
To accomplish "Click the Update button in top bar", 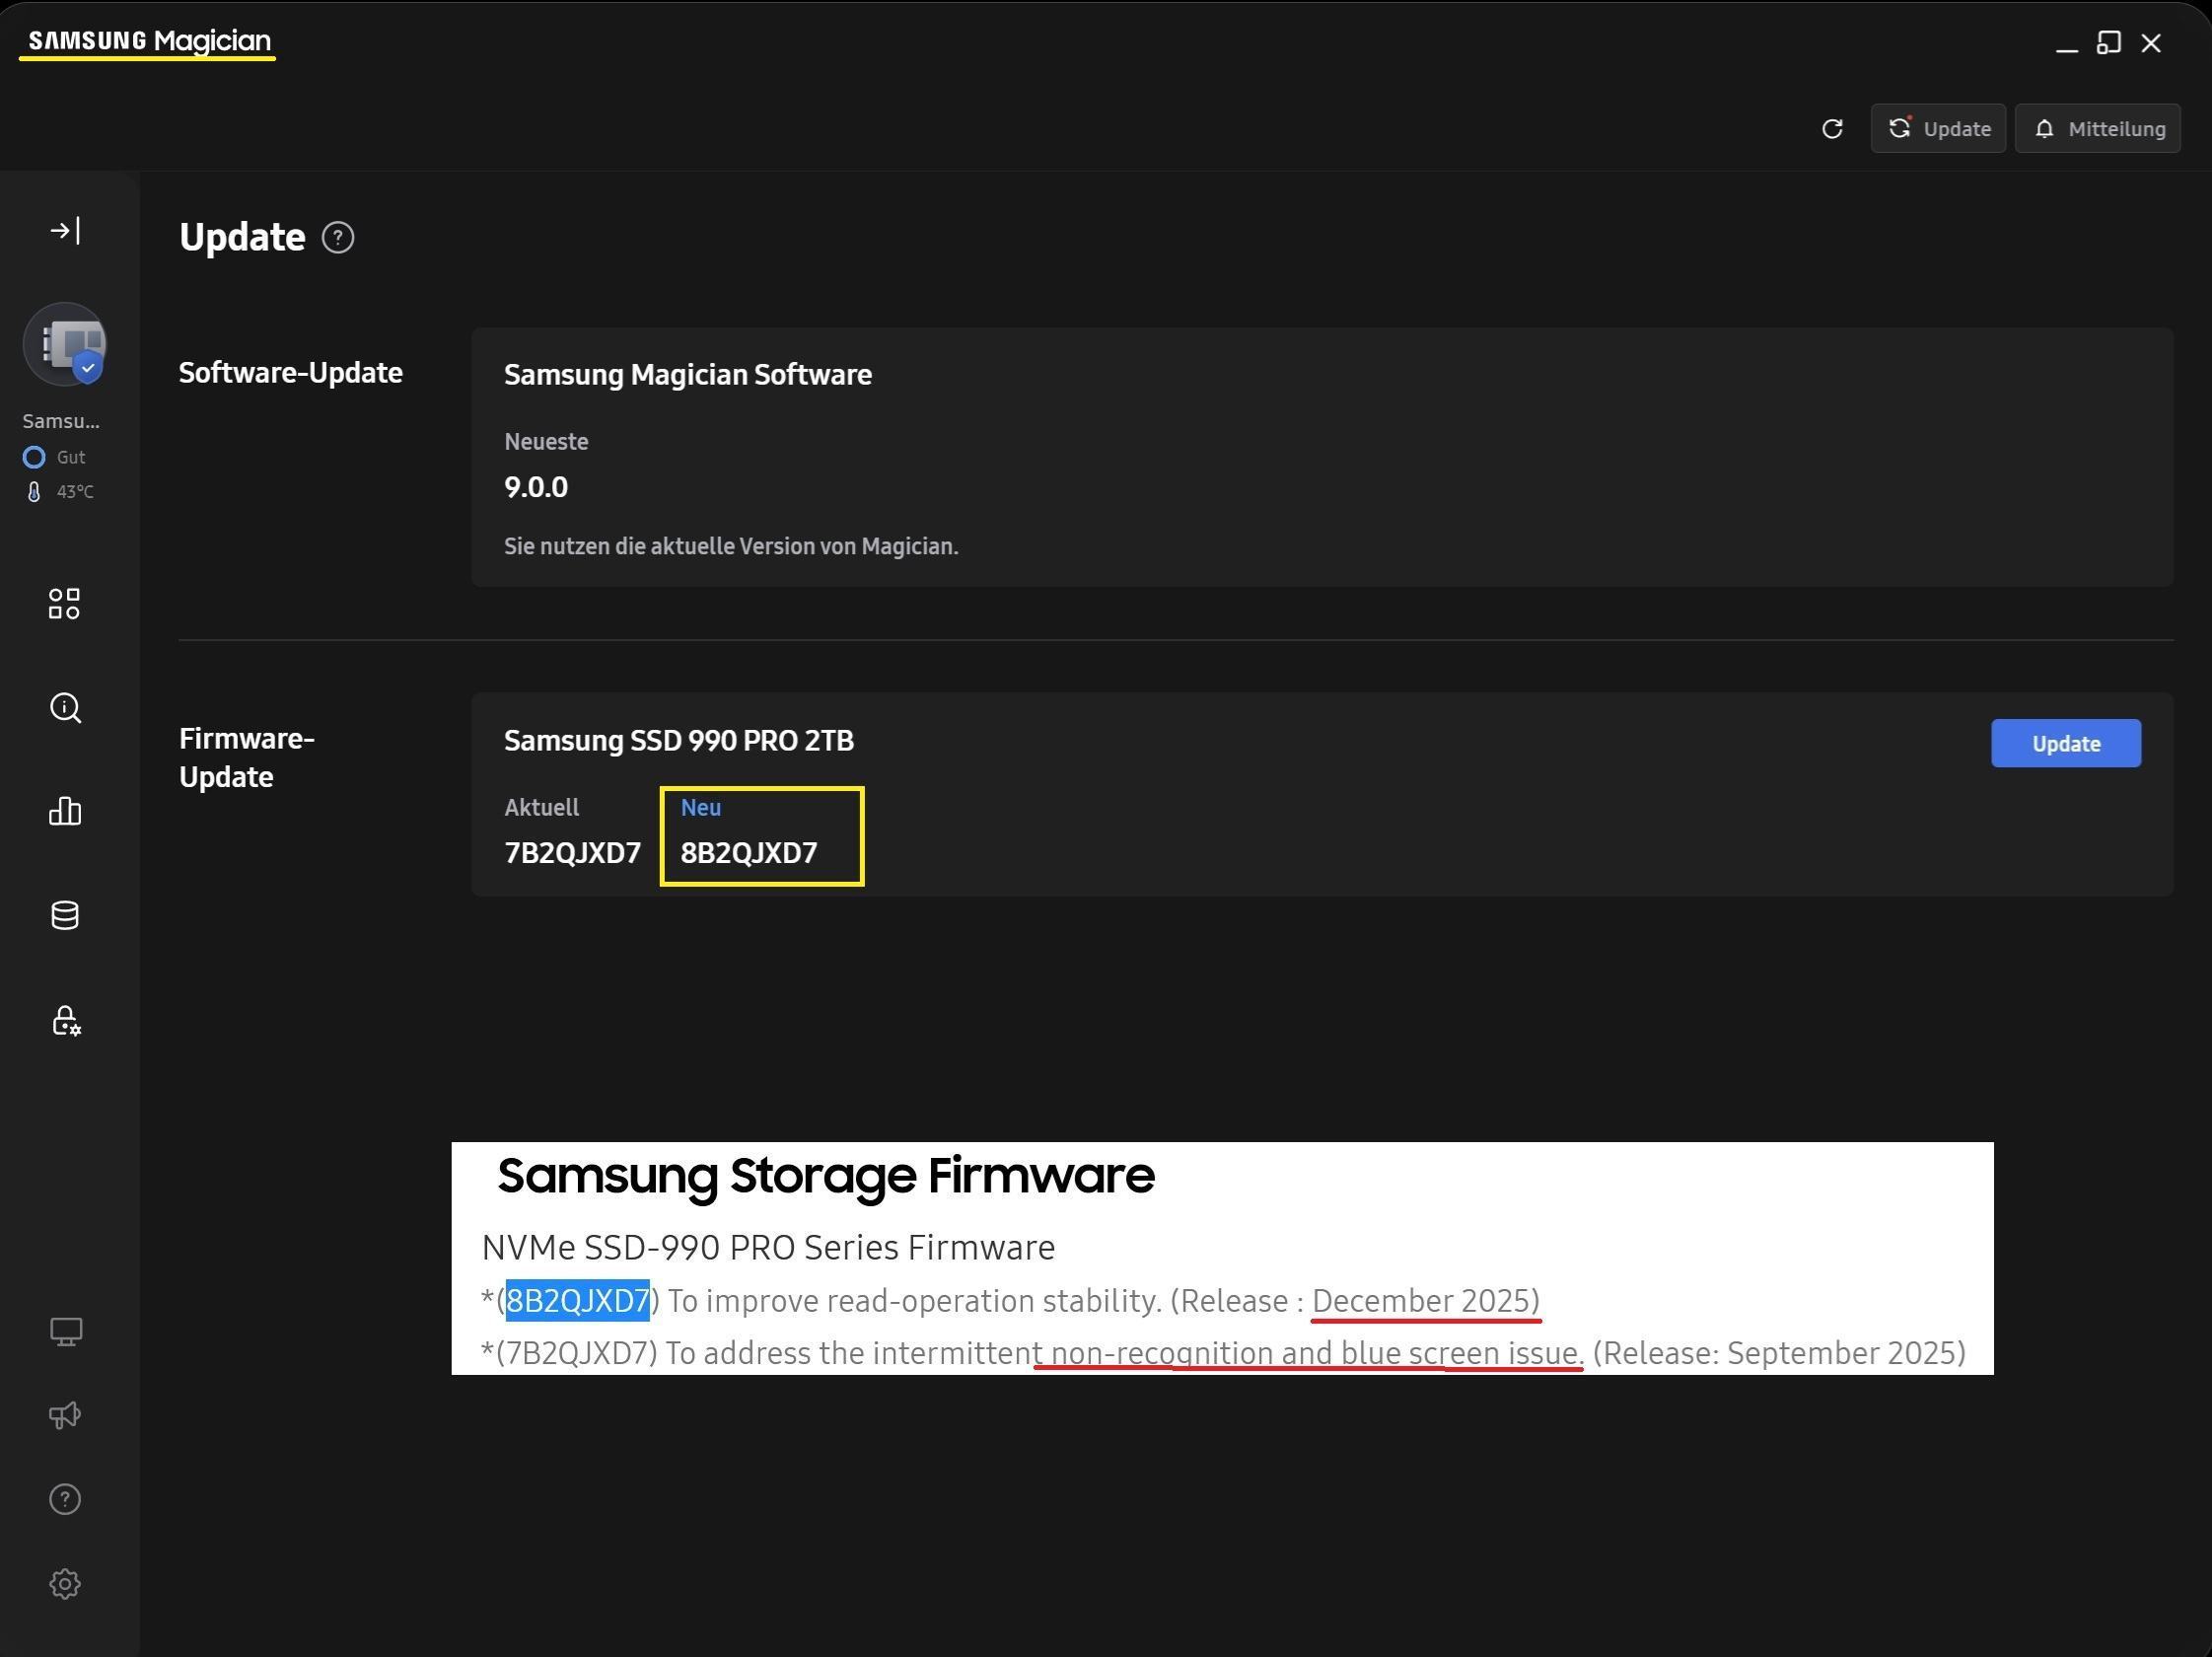I will pos(1938,129).
